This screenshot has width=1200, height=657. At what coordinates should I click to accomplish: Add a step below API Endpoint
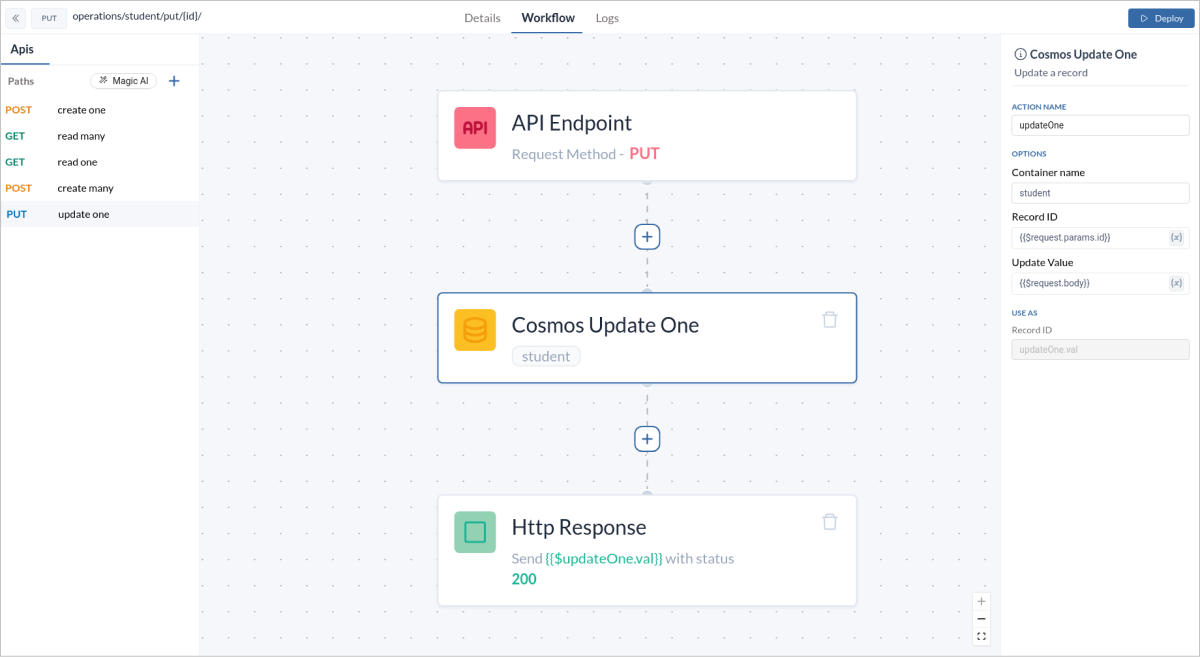click(x=647, y=237)
